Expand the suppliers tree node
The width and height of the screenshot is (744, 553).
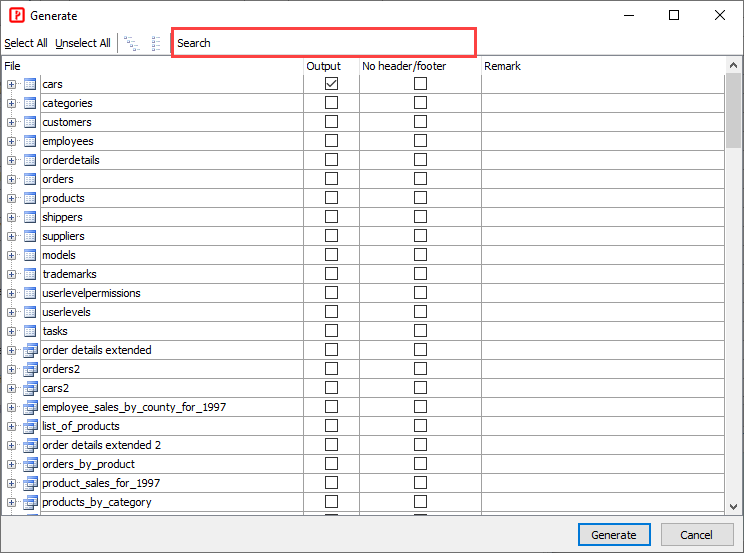click(x=12, y=236)
